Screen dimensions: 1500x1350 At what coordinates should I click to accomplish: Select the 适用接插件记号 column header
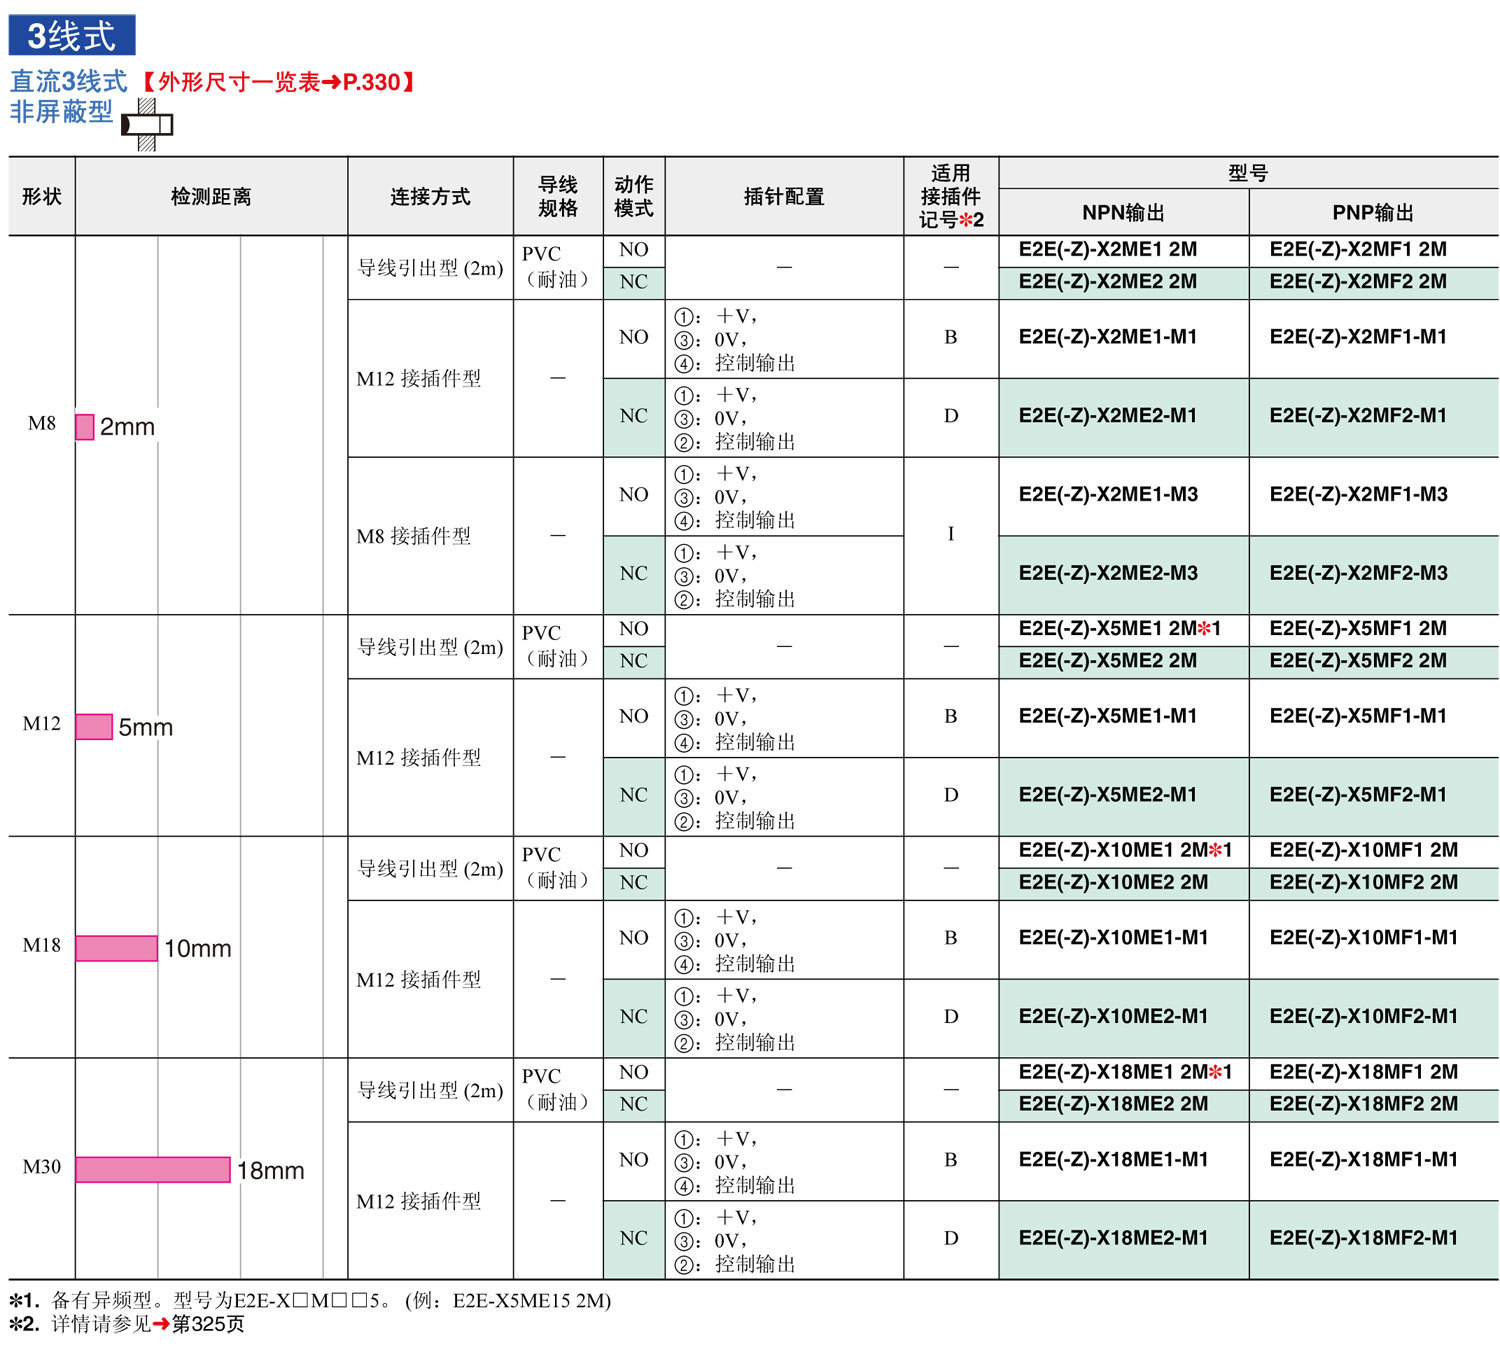pos(951,196)
